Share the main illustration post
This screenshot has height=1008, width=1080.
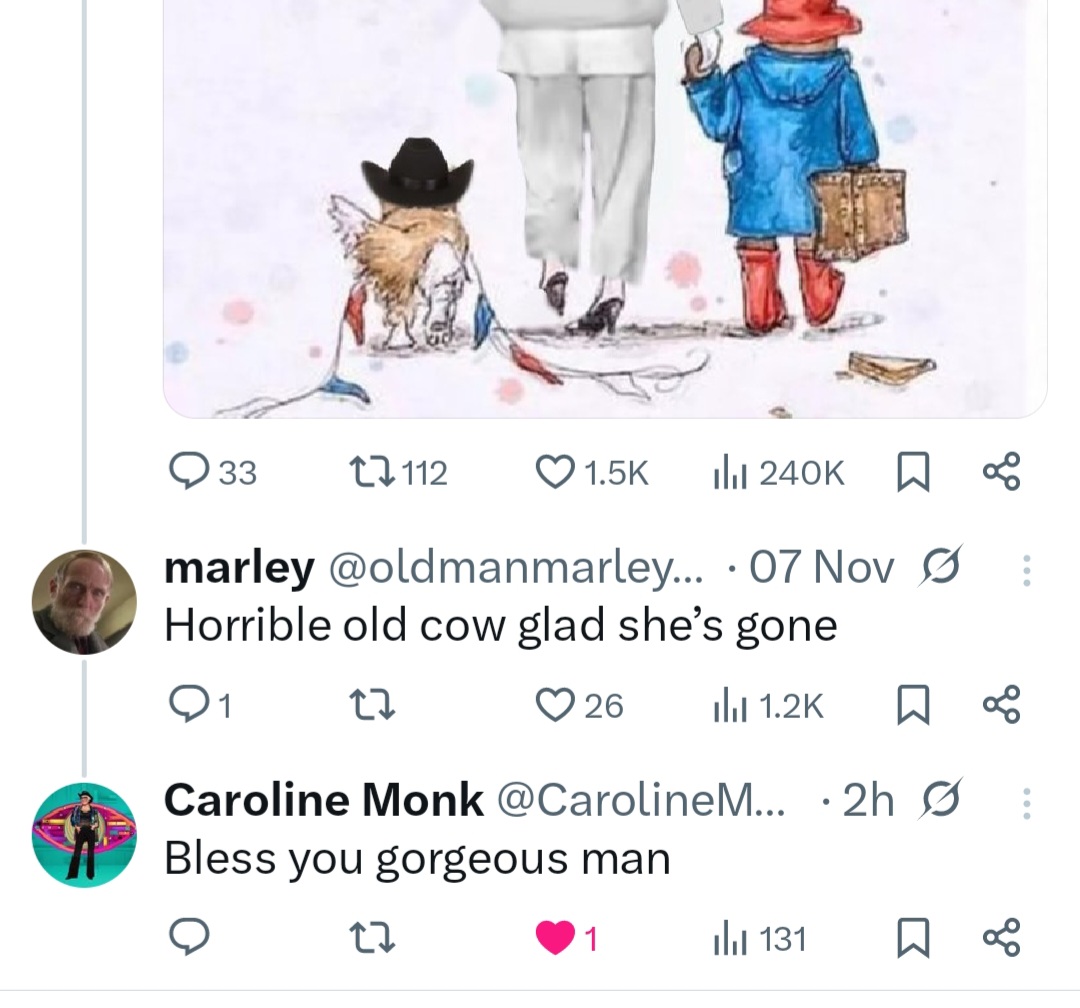coord(1001,472)
